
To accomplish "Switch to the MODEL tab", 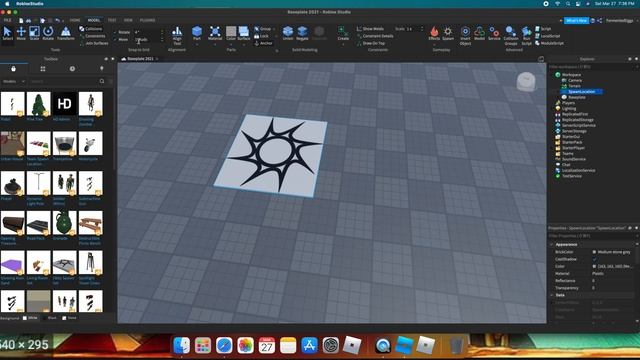I will pos(93,20).
